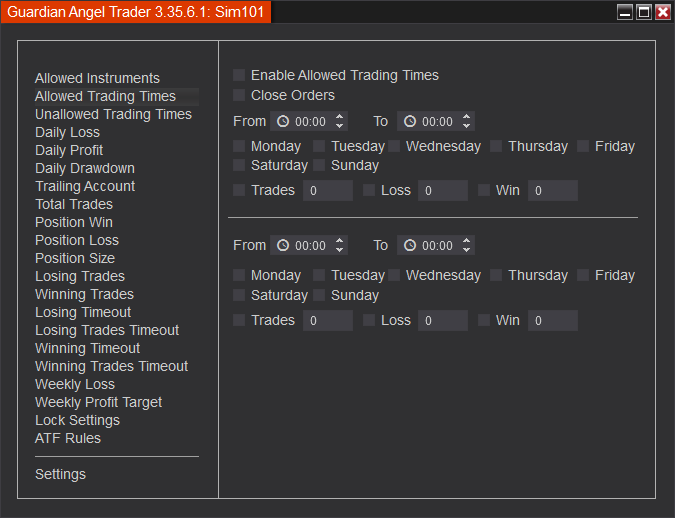Toggle Trades checkbox in second time block
Viewport: 675px width, 518px height.
pos(239,320)
